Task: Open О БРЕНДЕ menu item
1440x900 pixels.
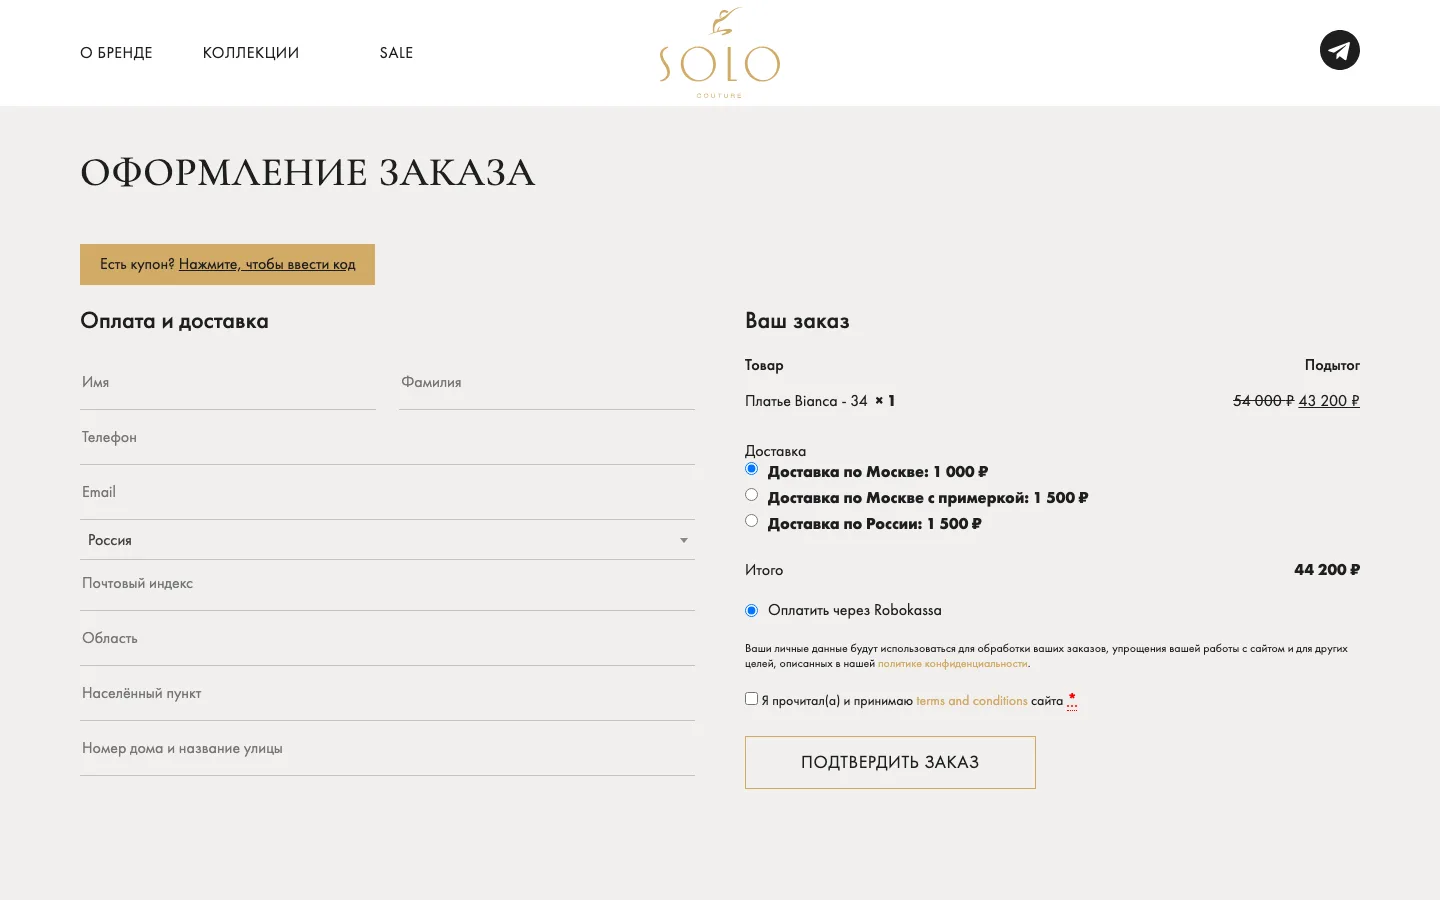Action: coord(116,53)
